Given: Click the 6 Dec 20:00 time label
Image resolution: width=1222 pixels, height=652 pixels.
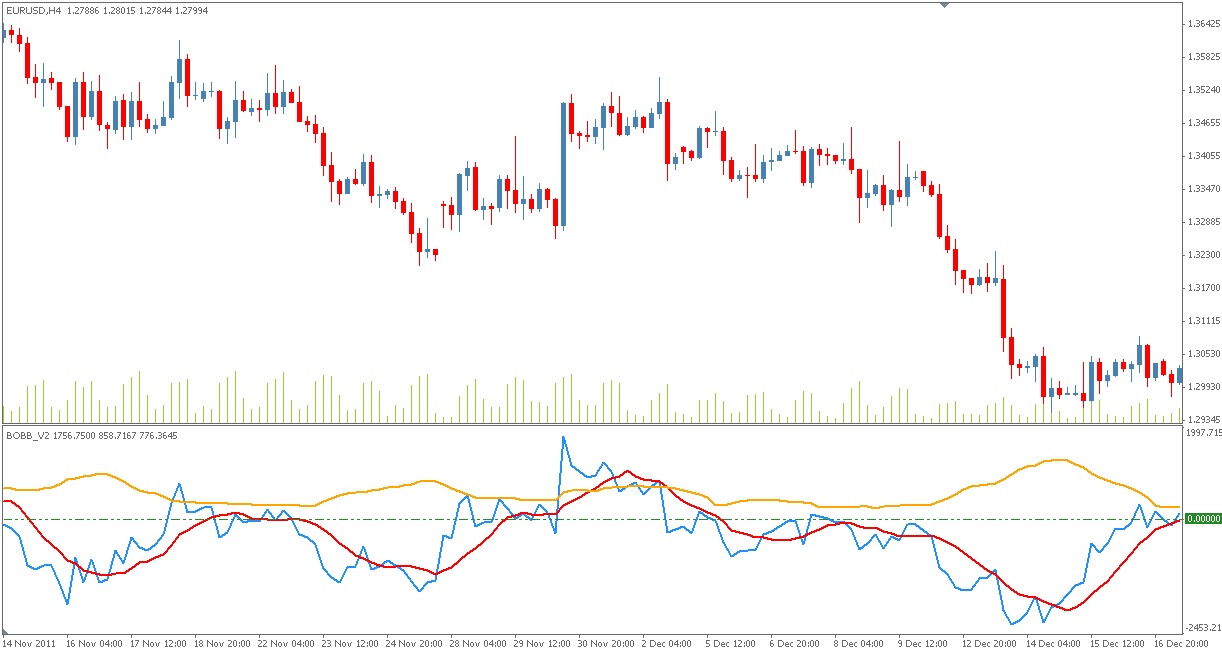Looking at the screenshot, I should click(x=796, y=644).
